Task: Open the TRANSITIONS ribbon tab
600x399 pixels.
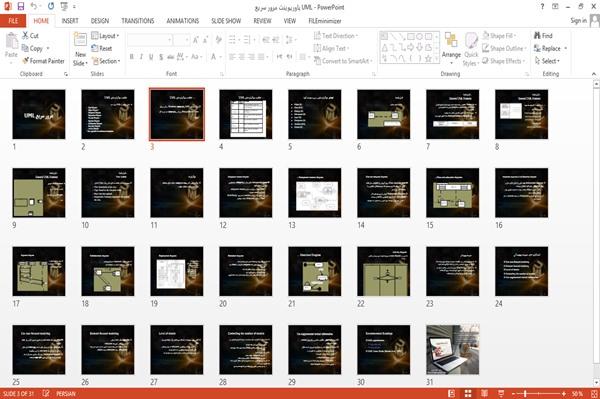Action: point(138,21)
